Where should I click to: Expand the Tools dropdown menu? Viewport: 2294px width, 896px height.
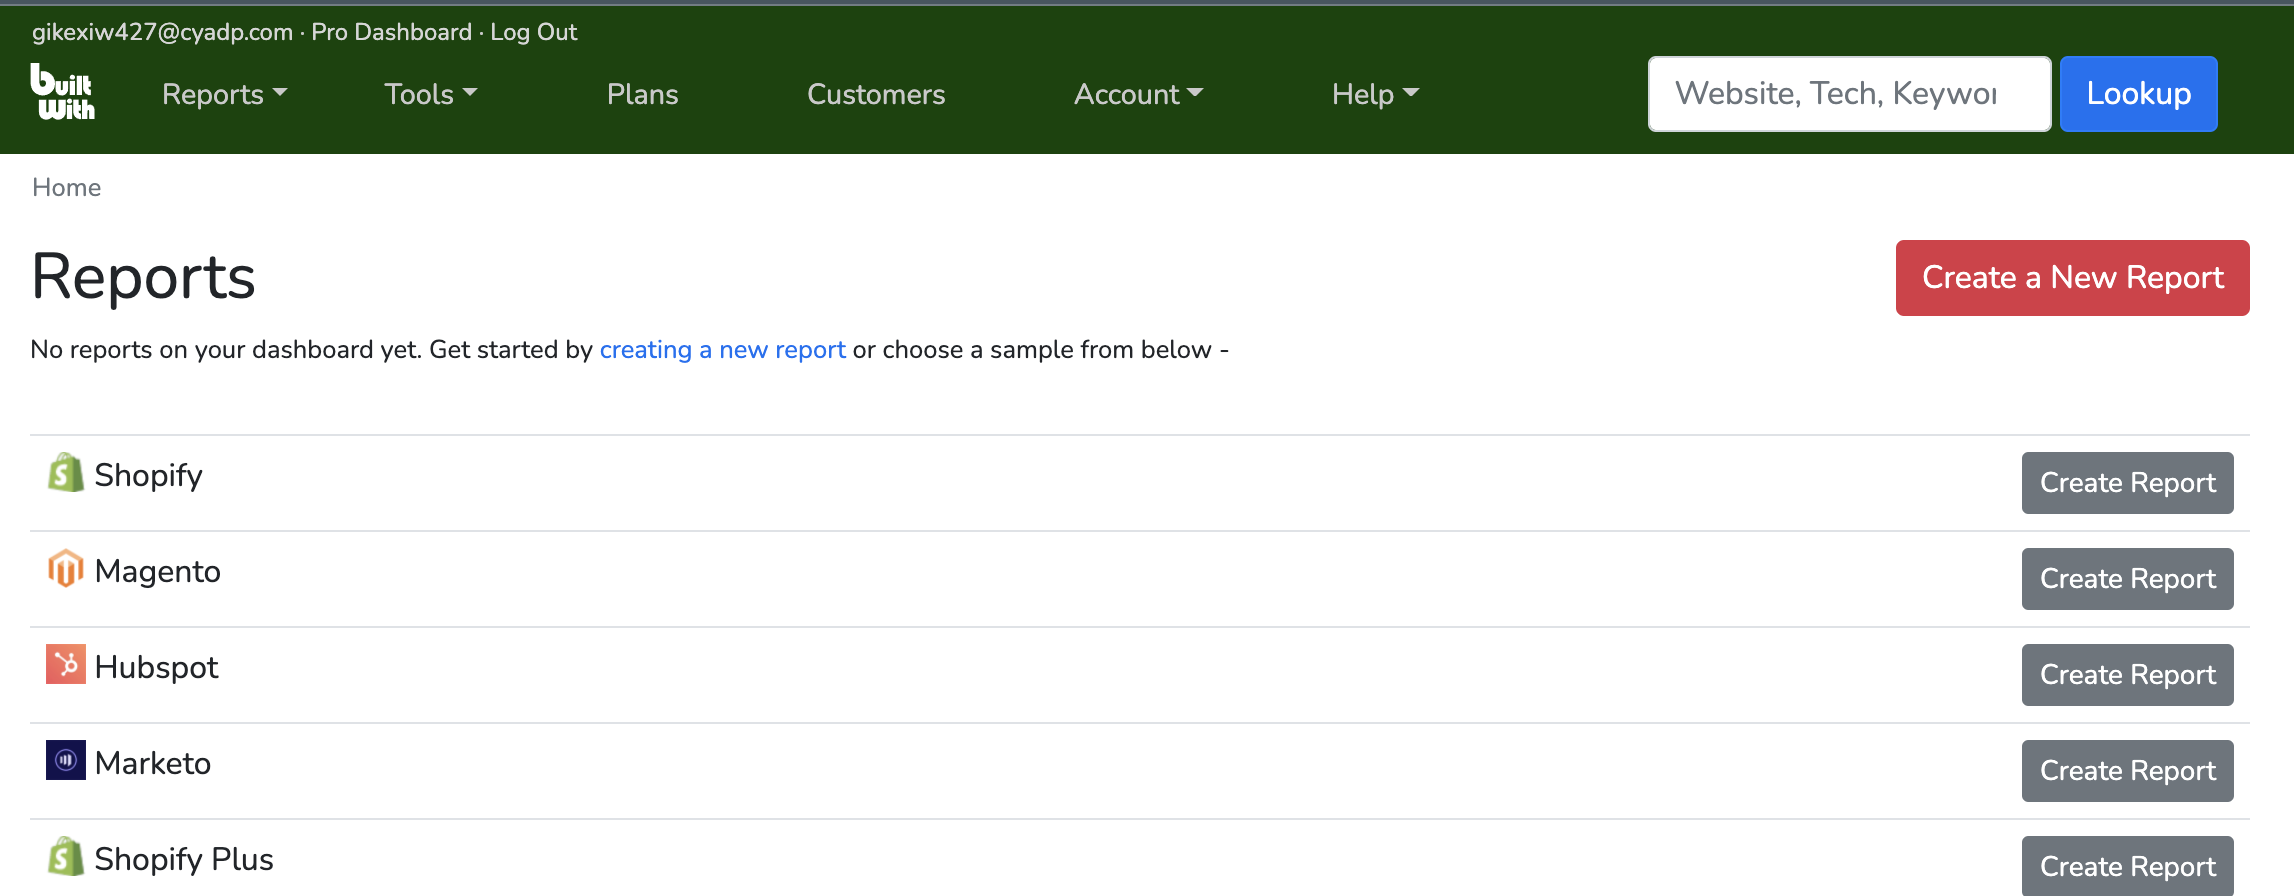tap(431, 94)
